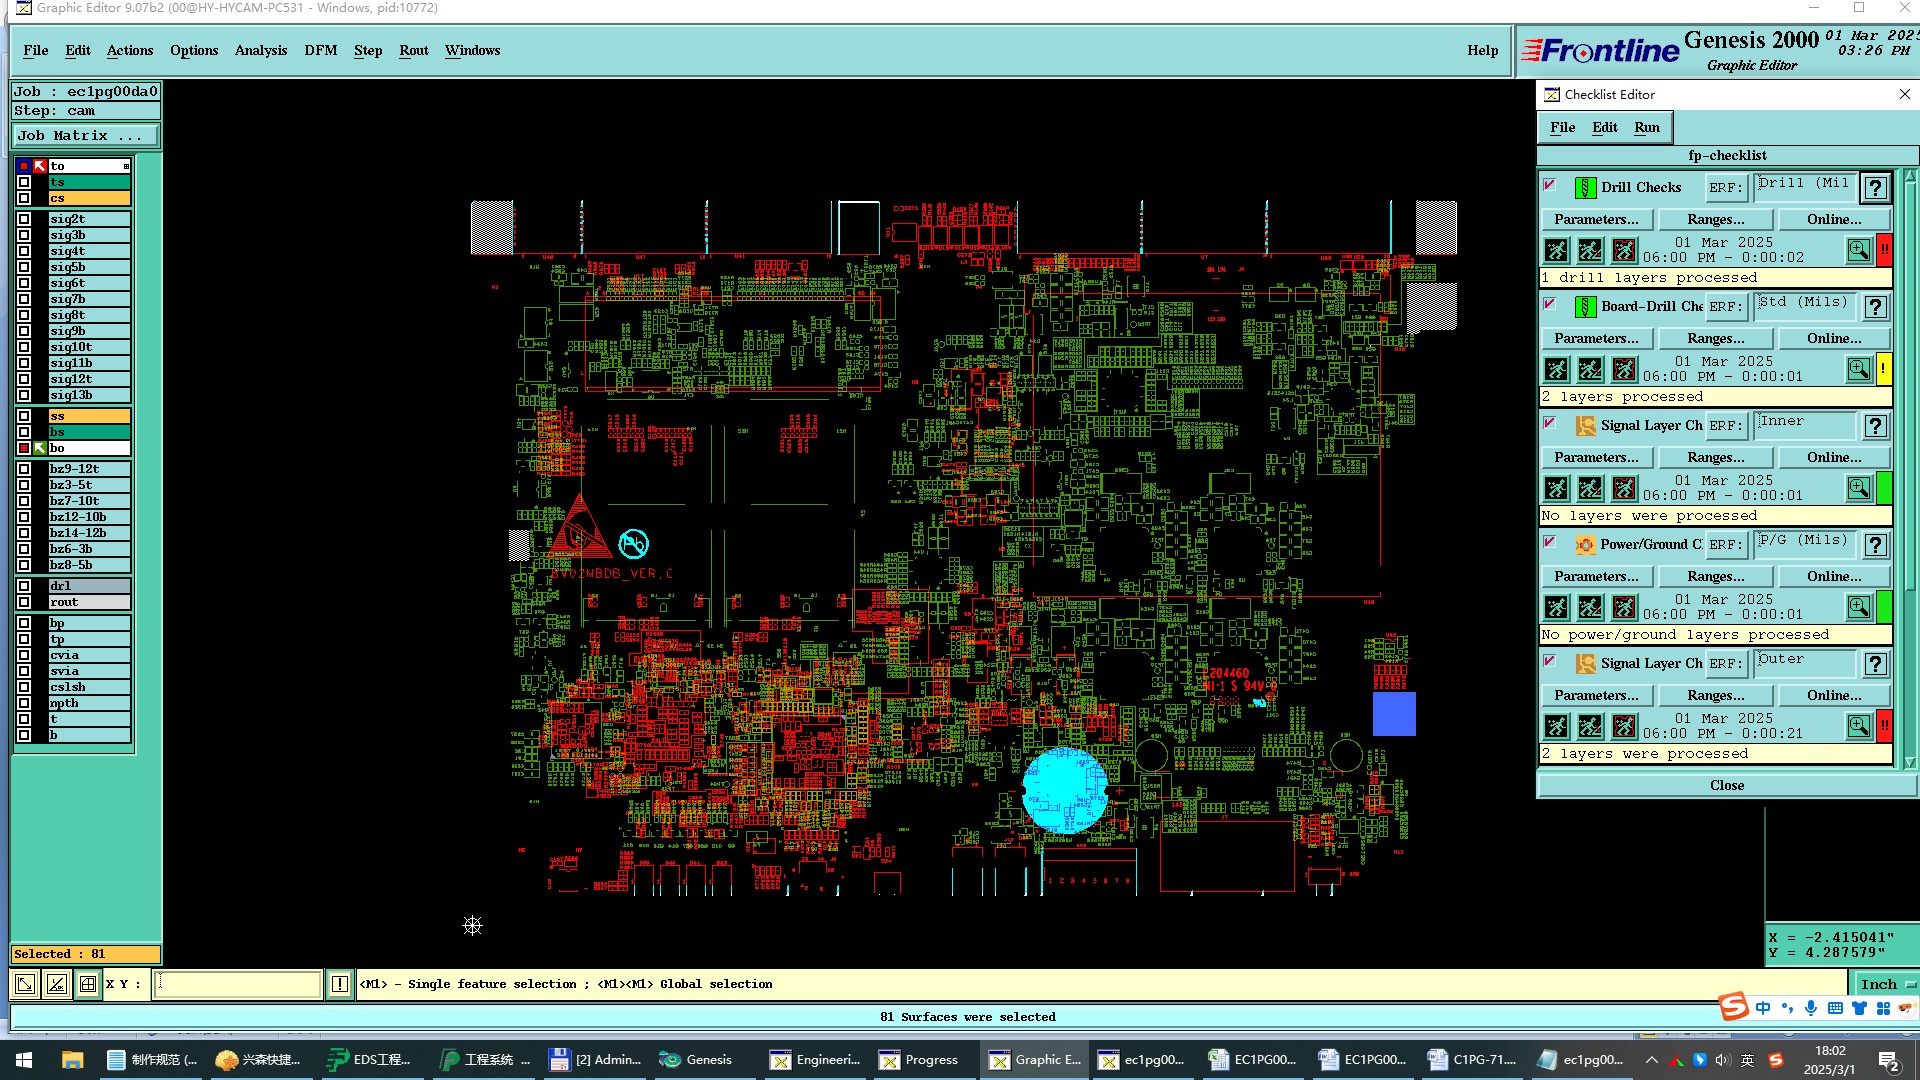Screen dimensions: 1920x1080
Task: Open Drill Checks results magnifier
Action: click(x=1858, y=250)
